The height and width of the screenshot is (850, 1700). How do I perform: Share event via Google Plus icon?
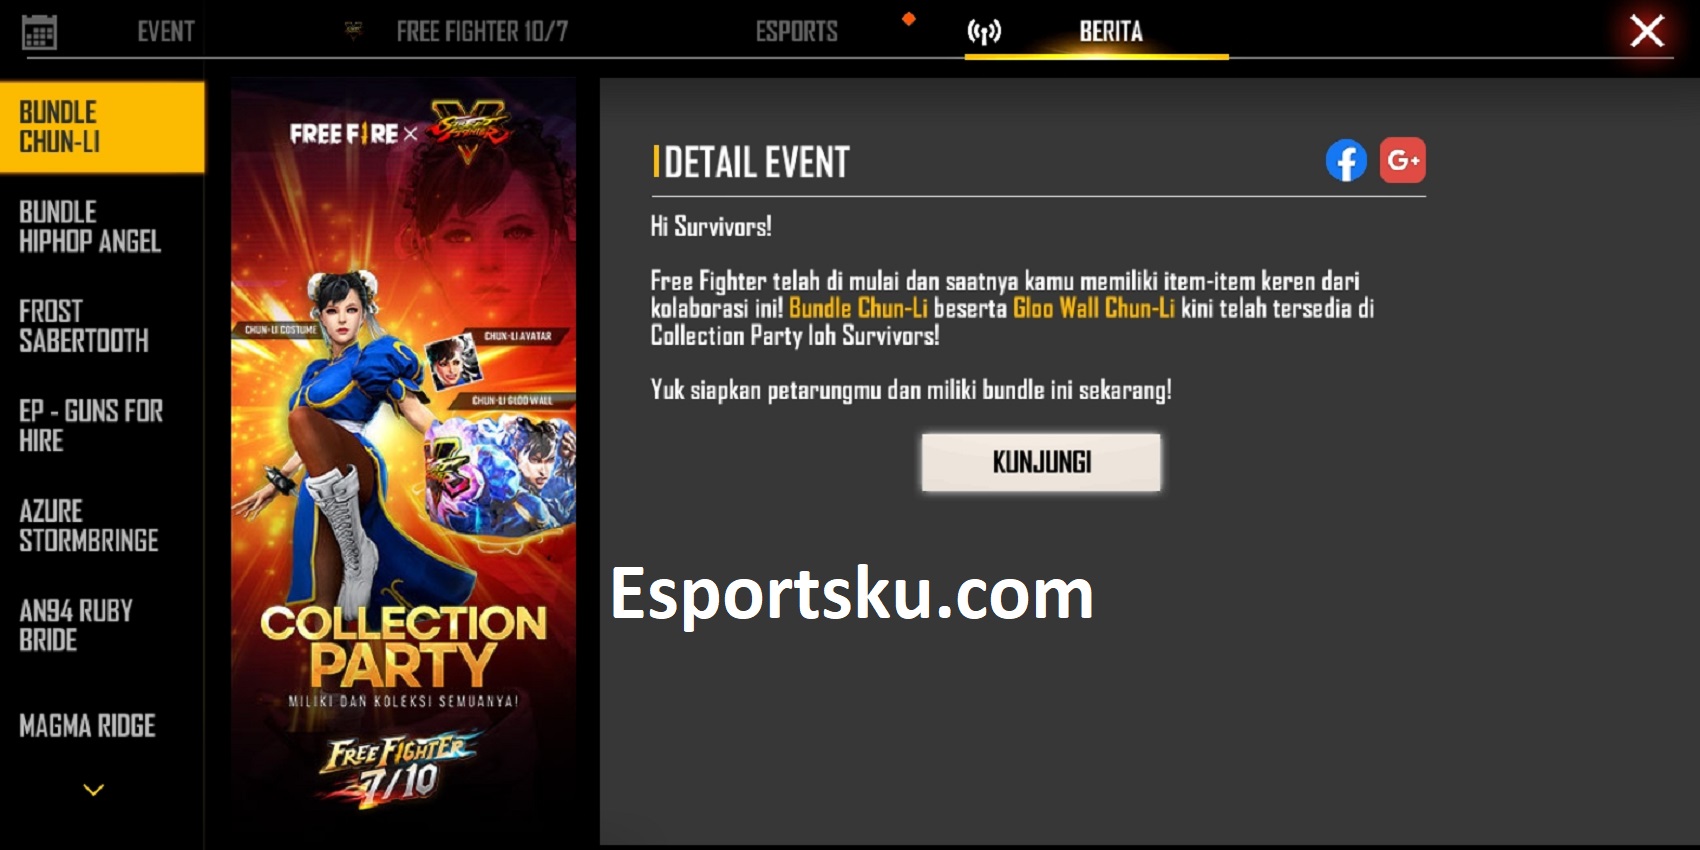coord(1402,160)
